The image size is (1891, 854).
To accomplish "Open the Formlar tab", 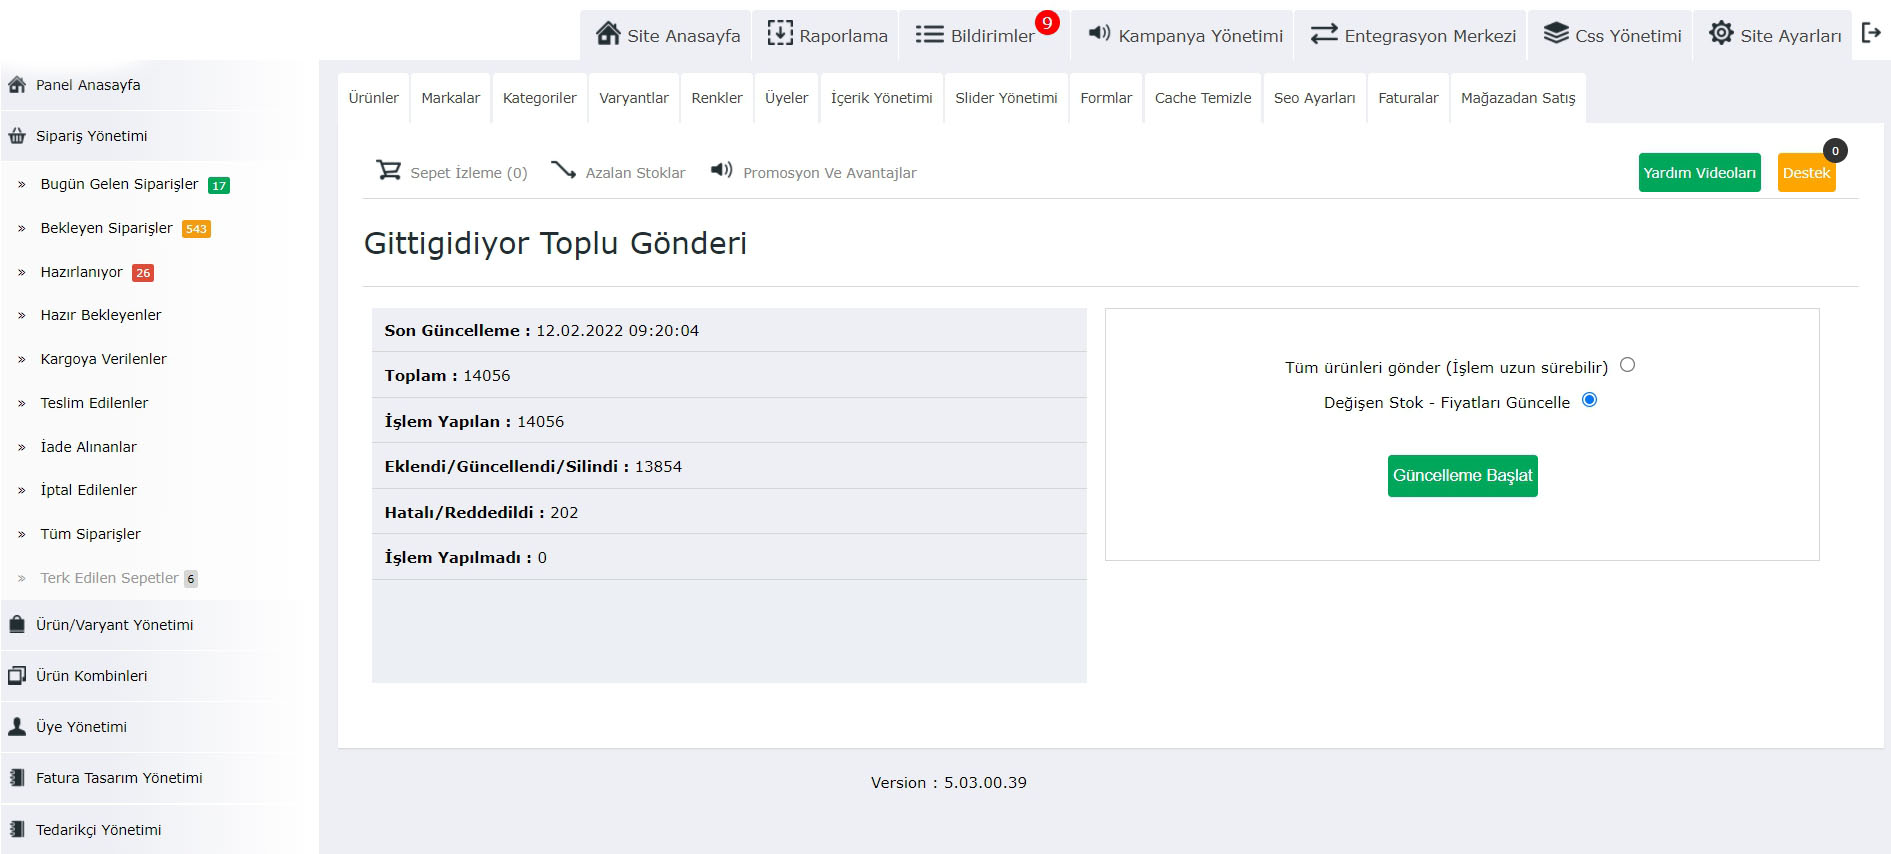I will click(1106, 98).
